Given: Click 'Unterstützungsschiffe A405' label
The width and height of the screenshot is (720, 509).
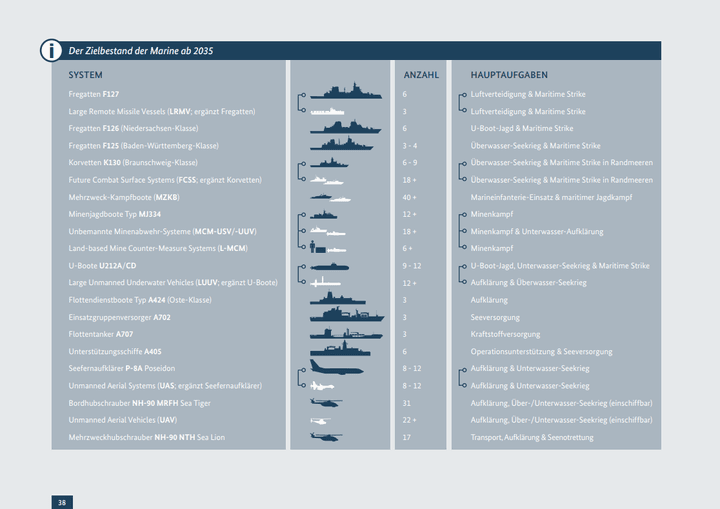Looking at the screenshot, I should 115,352.
